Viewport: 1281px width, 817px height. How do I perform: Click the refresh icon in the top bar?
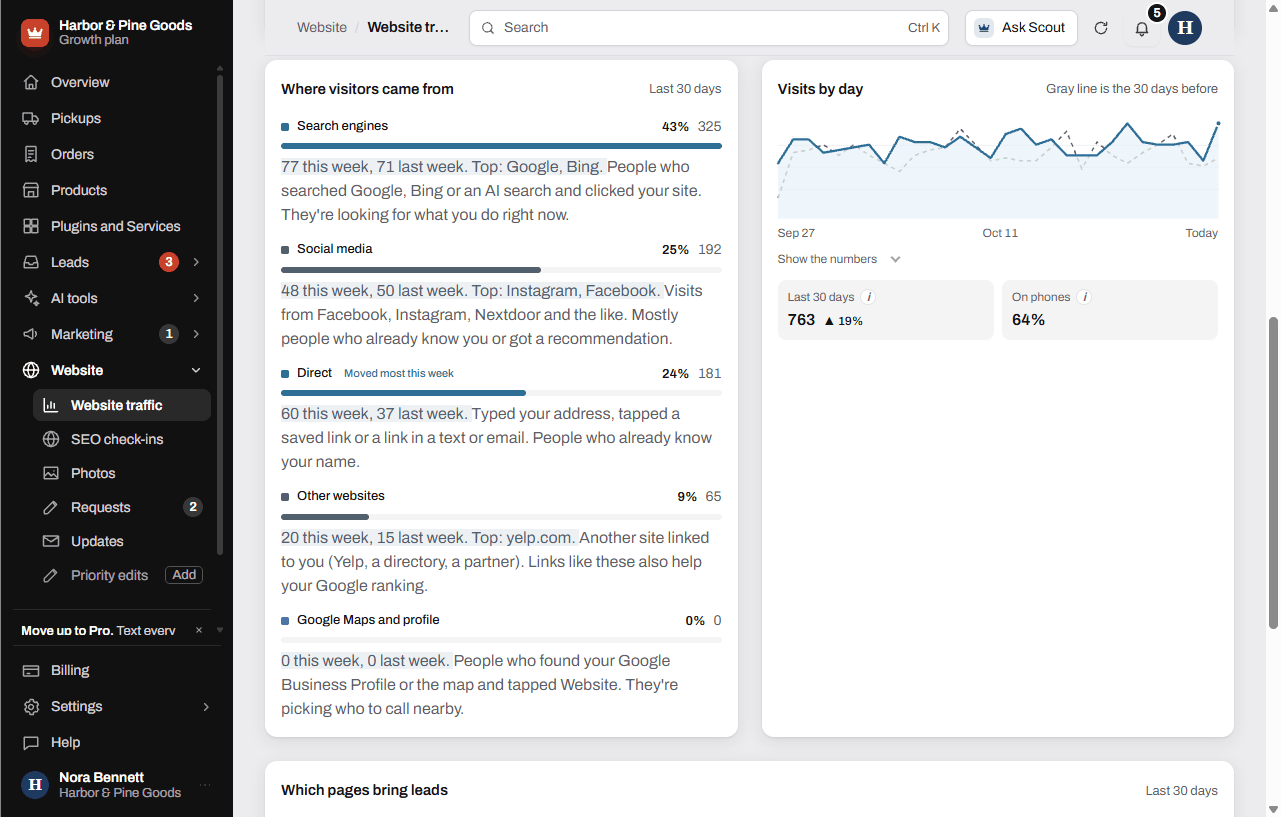[1101, 28]
